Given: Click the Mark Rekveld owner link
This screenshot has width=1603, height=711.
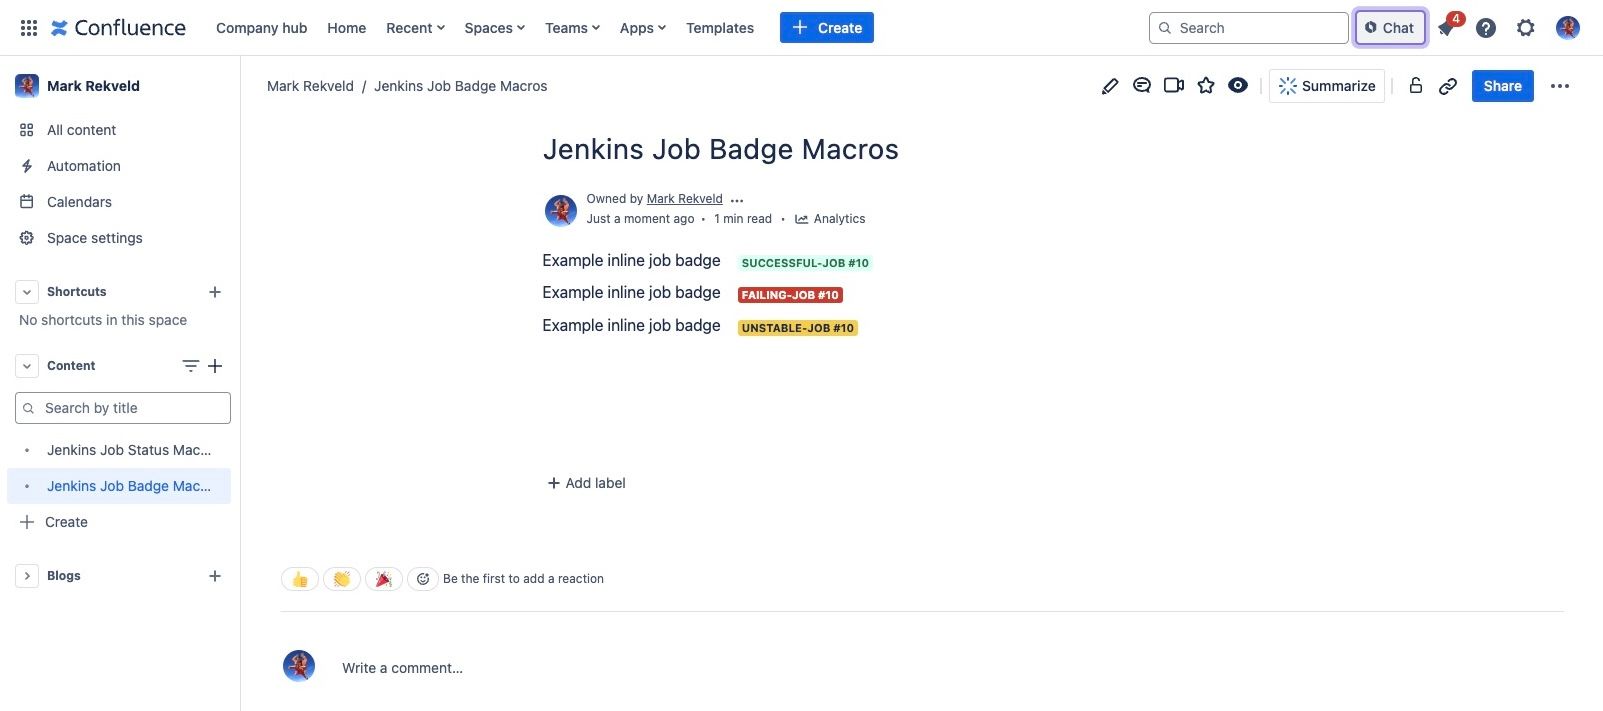Looking at the screenshot, I should coord(684,199).
